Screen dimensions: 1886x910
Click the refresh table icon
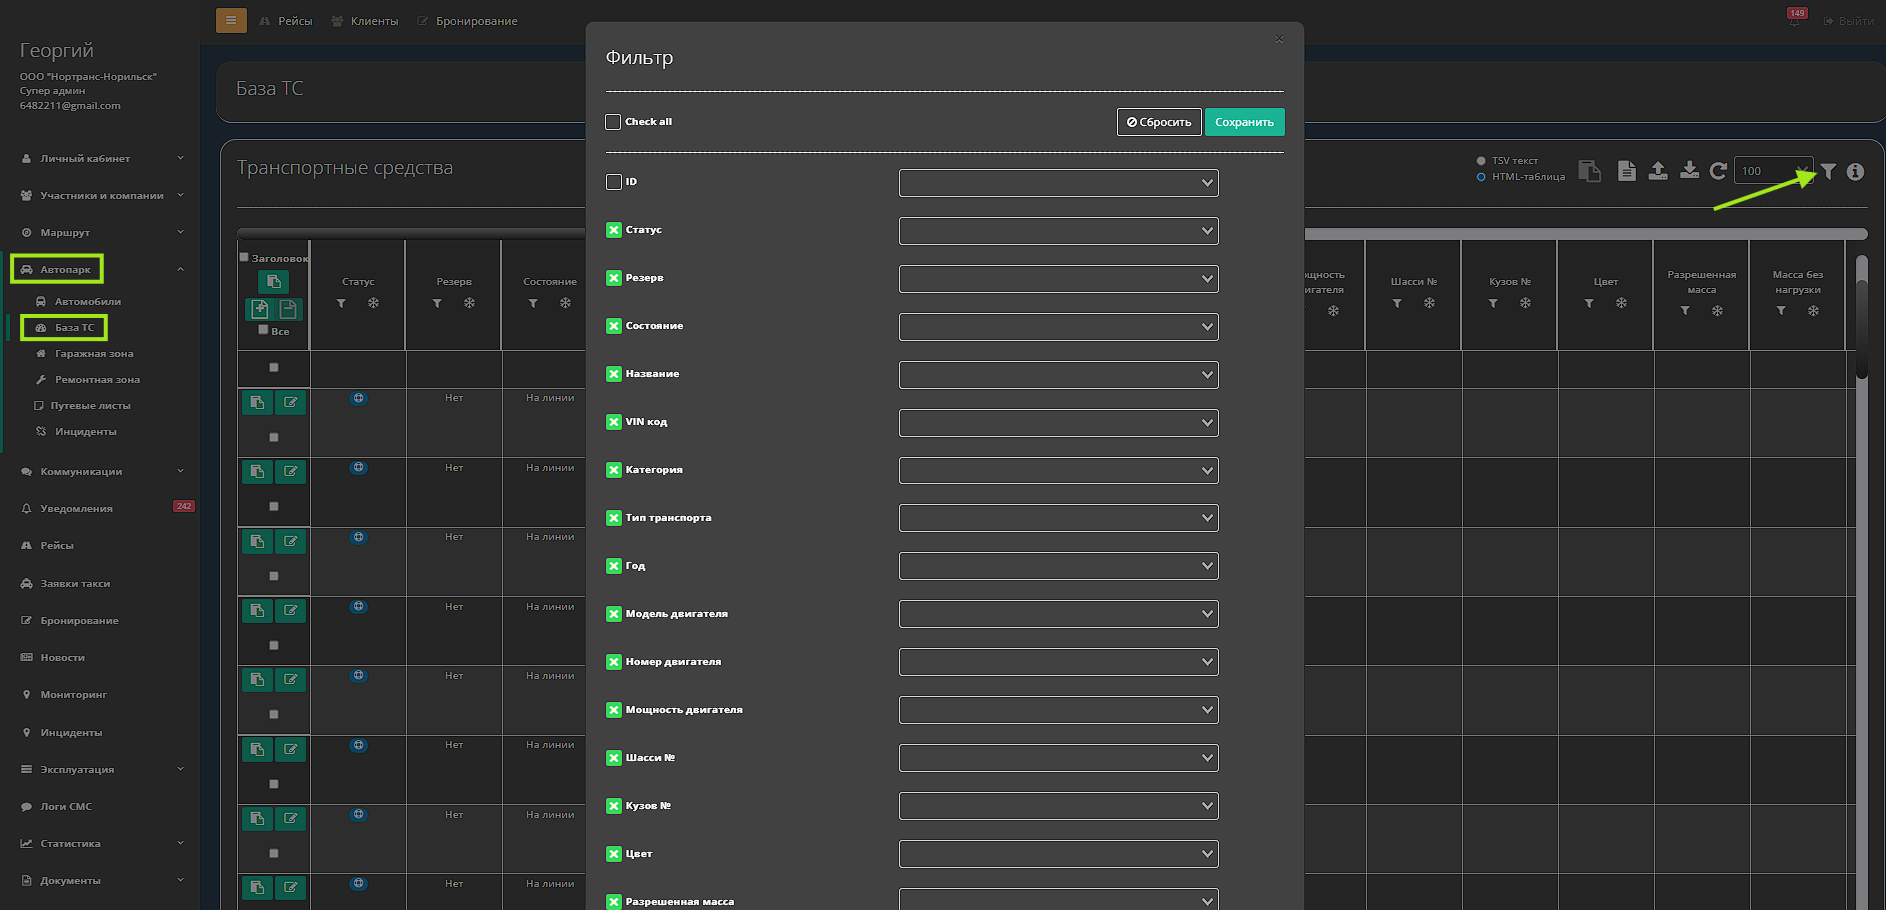1718,171
